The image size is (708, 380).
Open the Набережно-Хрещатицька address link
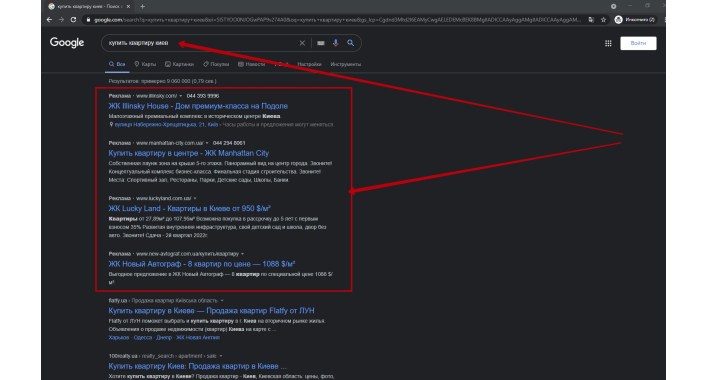(x=166, y=125)
